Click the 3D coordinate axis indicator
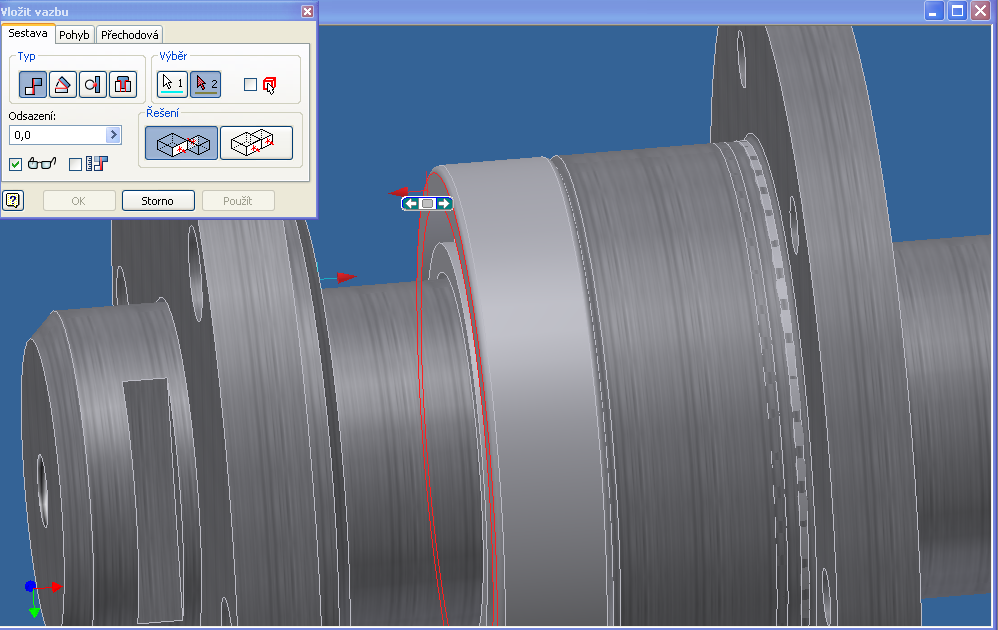998x630 pixels. click(x=42, y=598)
